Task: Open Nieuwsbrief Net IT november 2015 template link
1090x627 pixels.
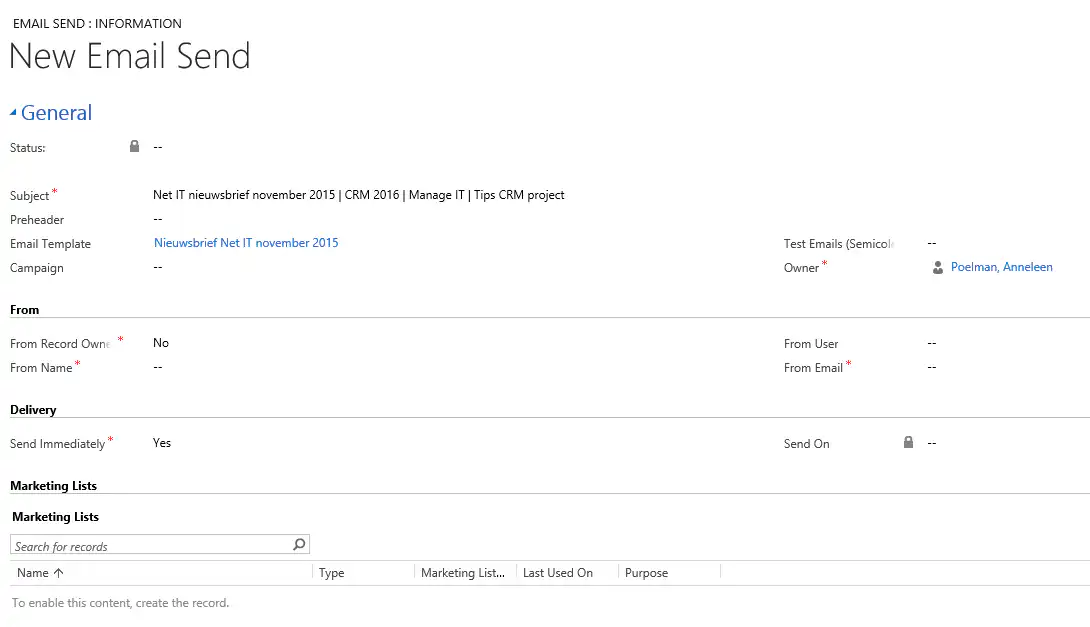Action: point(246,243)
